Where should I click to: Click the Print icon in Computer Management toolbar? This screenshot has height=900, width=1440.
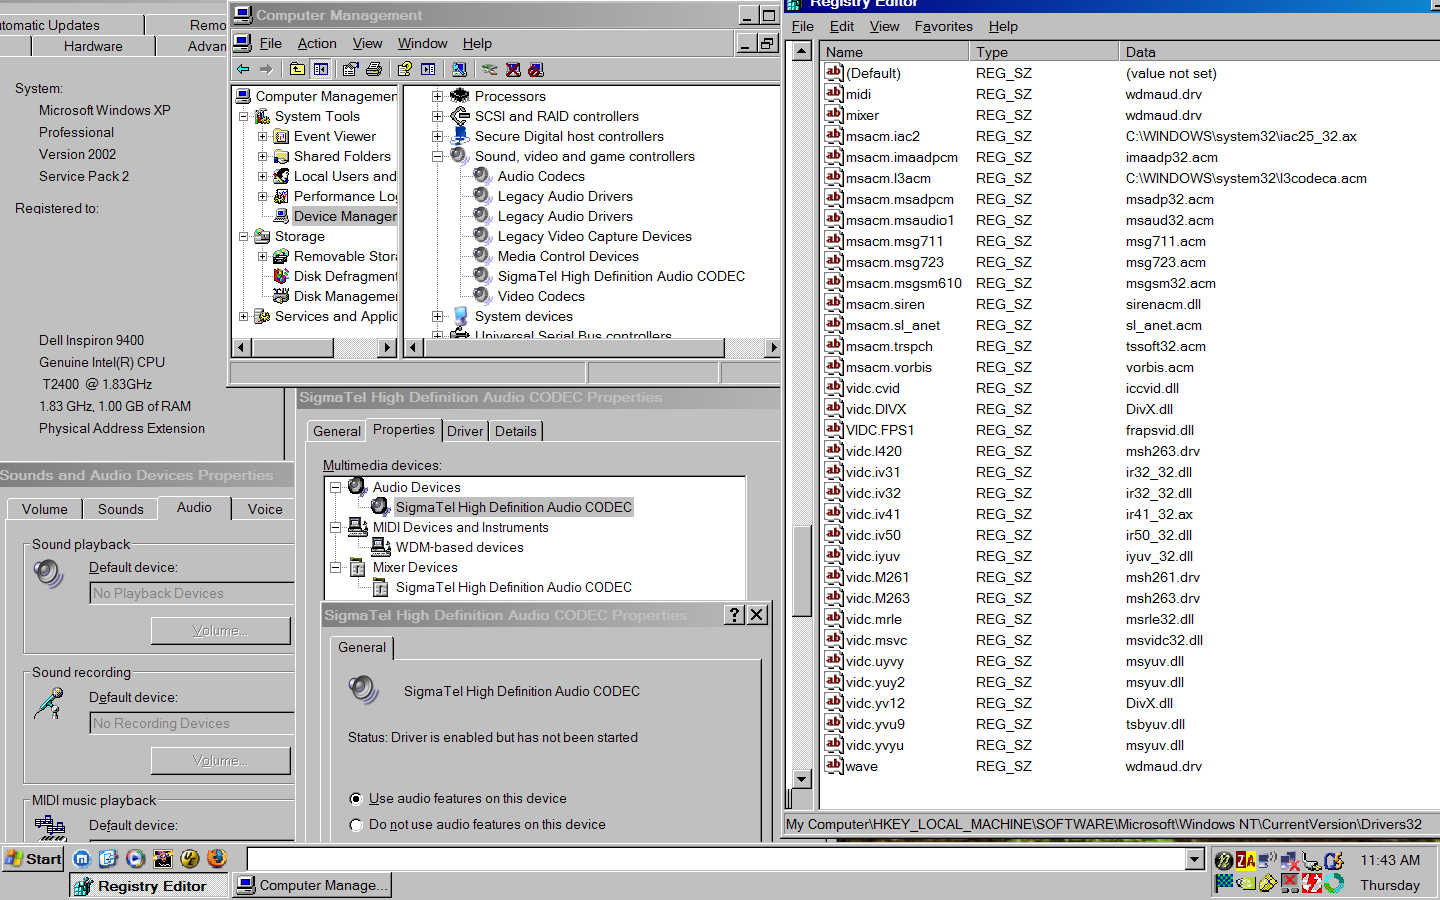pyautogui.click(x=374, y=69)
